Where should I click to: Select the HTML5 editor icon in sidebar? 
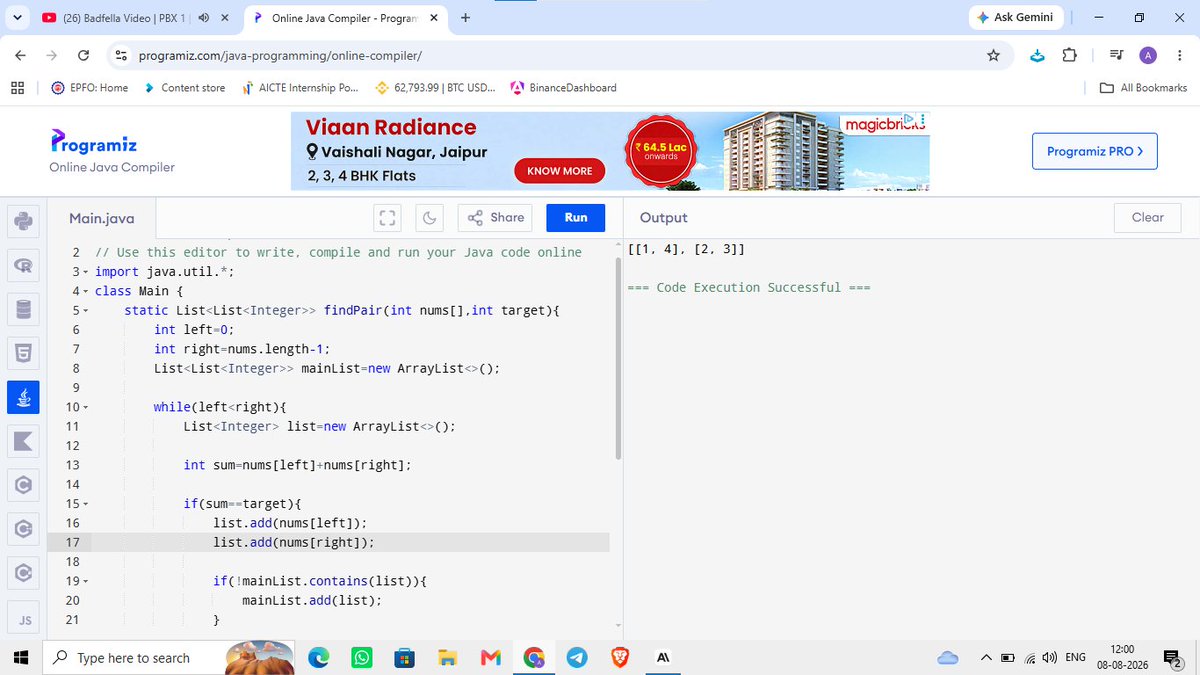click(x=23, y=353)
